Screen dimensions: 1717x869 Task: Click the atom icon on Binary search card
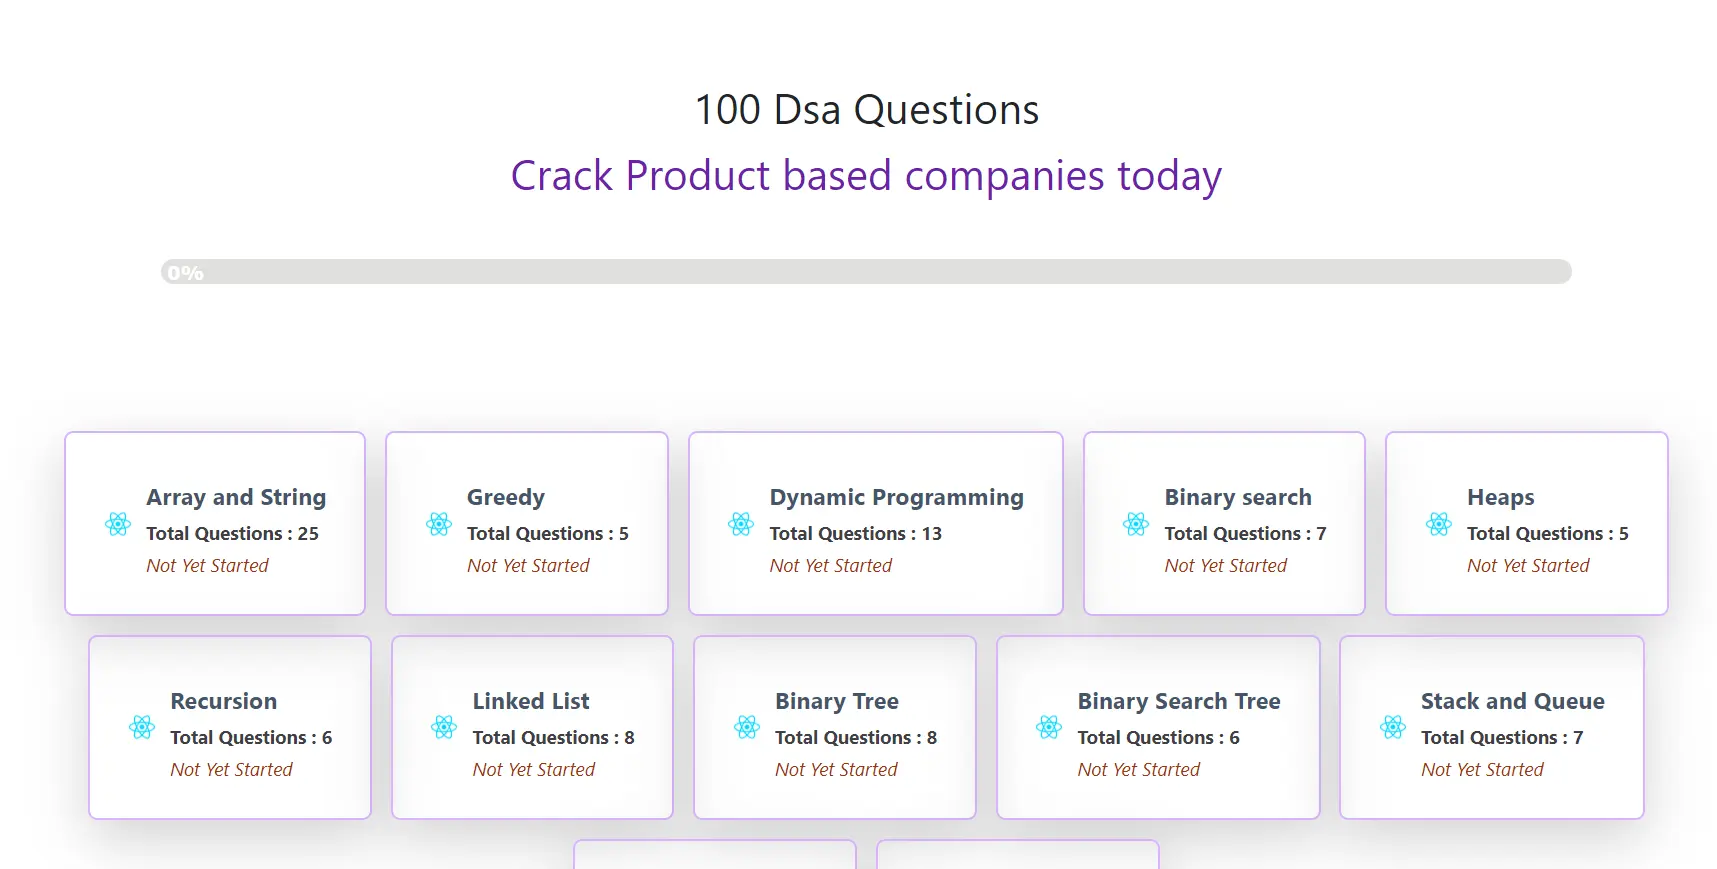tap(1135, 524)
